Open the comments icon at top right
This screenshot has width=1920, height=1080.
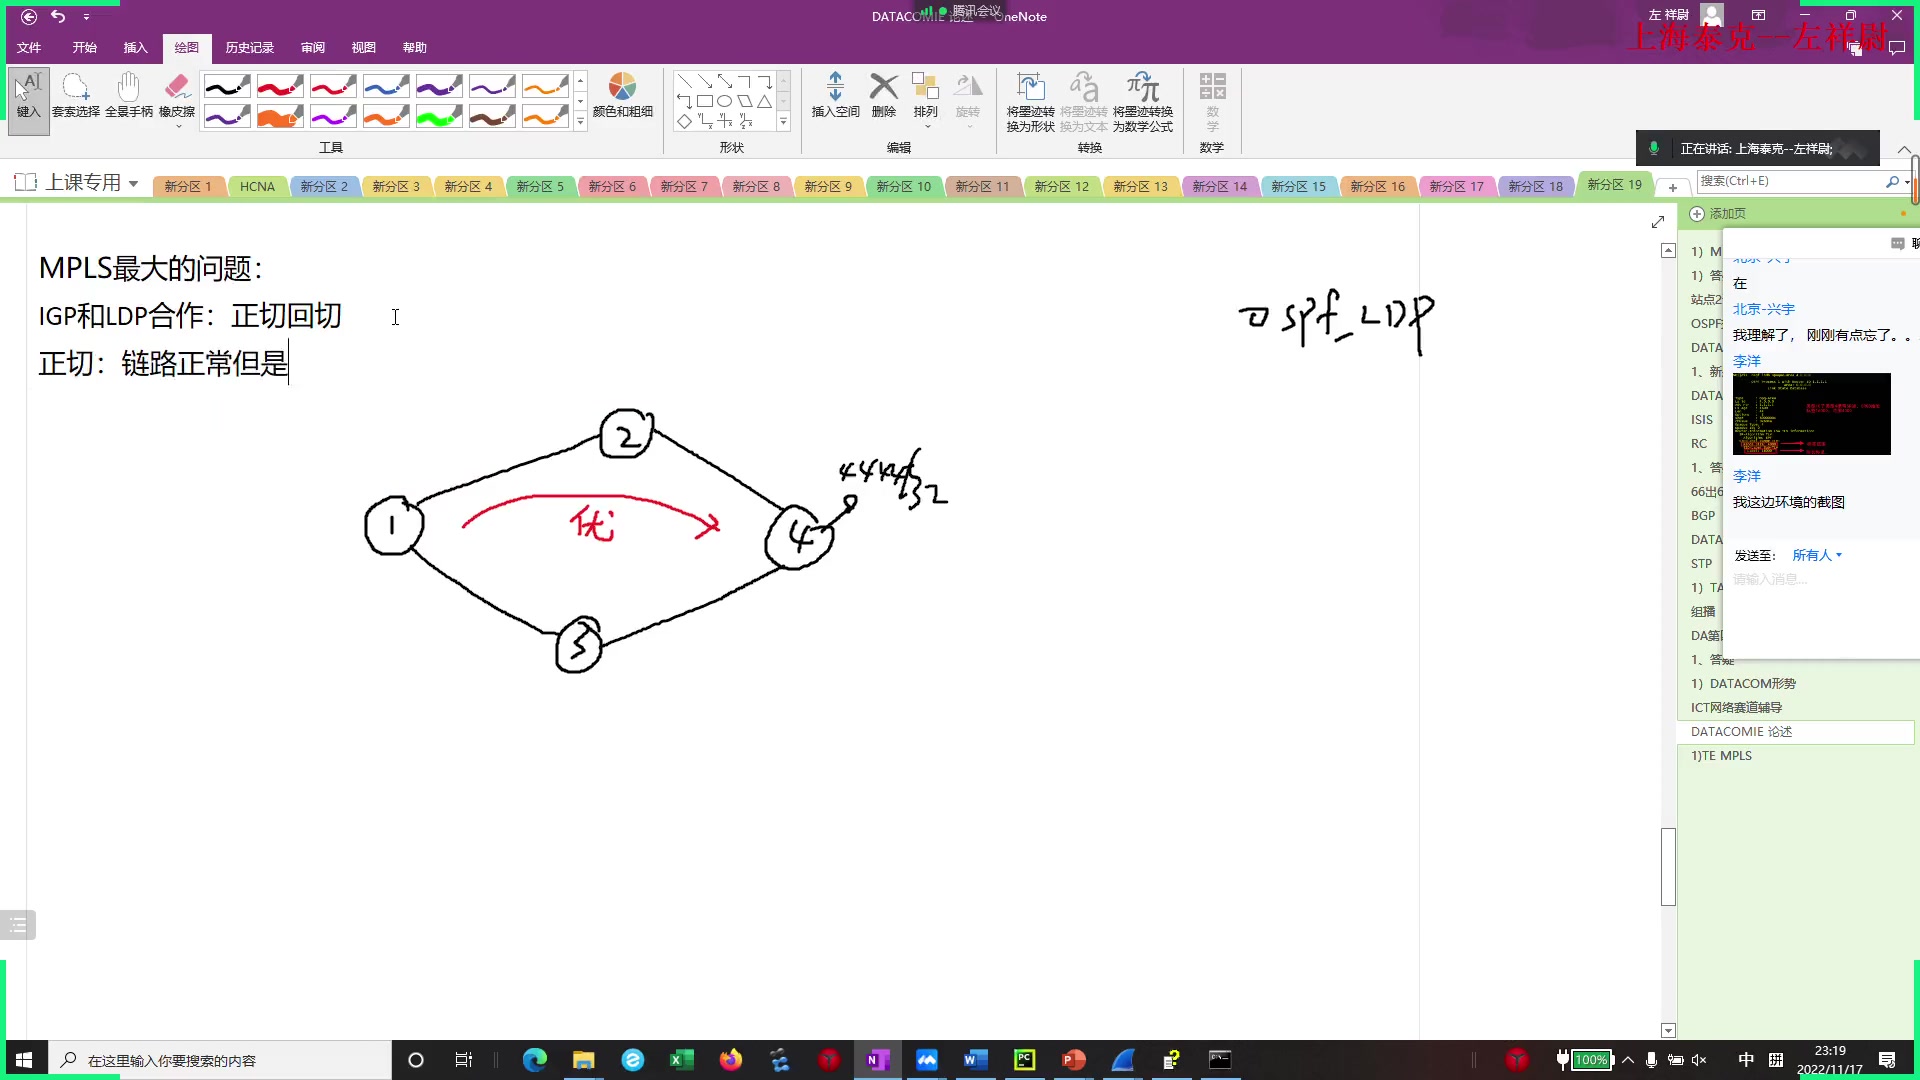[1897, 48]
